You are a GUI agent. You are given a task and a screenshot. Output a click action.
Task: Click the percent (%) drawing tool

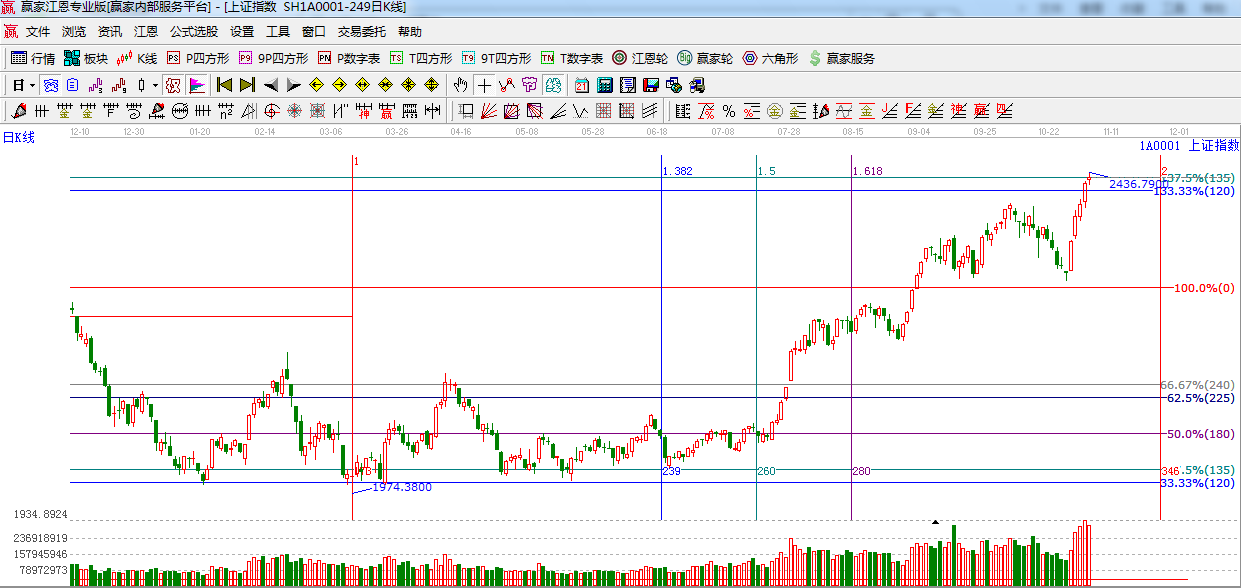pyautogui.click(x=729, y=110)
